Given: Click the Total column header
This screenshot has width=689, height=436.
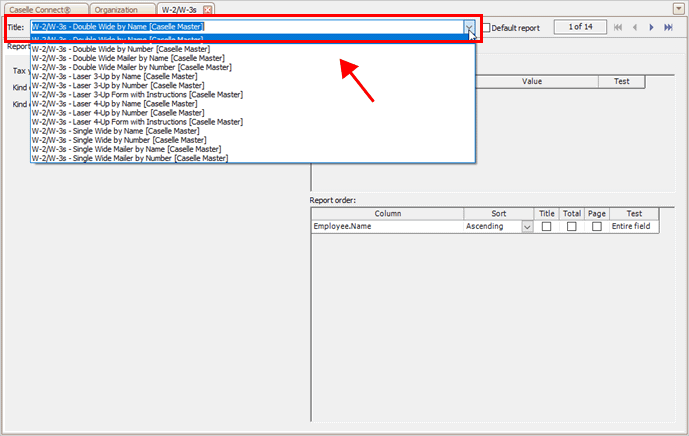Looking at the screenshot, I should (x=572, y=214).
